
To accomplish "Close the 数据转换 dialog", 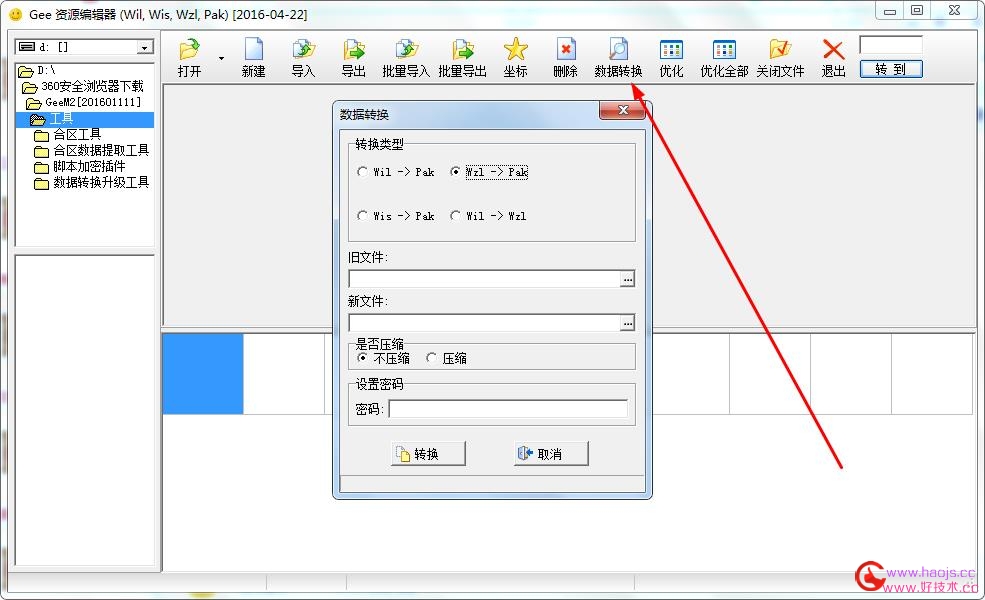I will (x=623, y=110).
